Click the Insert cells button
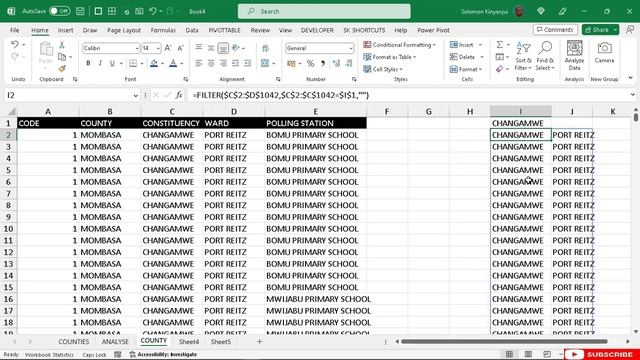The image size is (640, 360). [x=462, y=45]
